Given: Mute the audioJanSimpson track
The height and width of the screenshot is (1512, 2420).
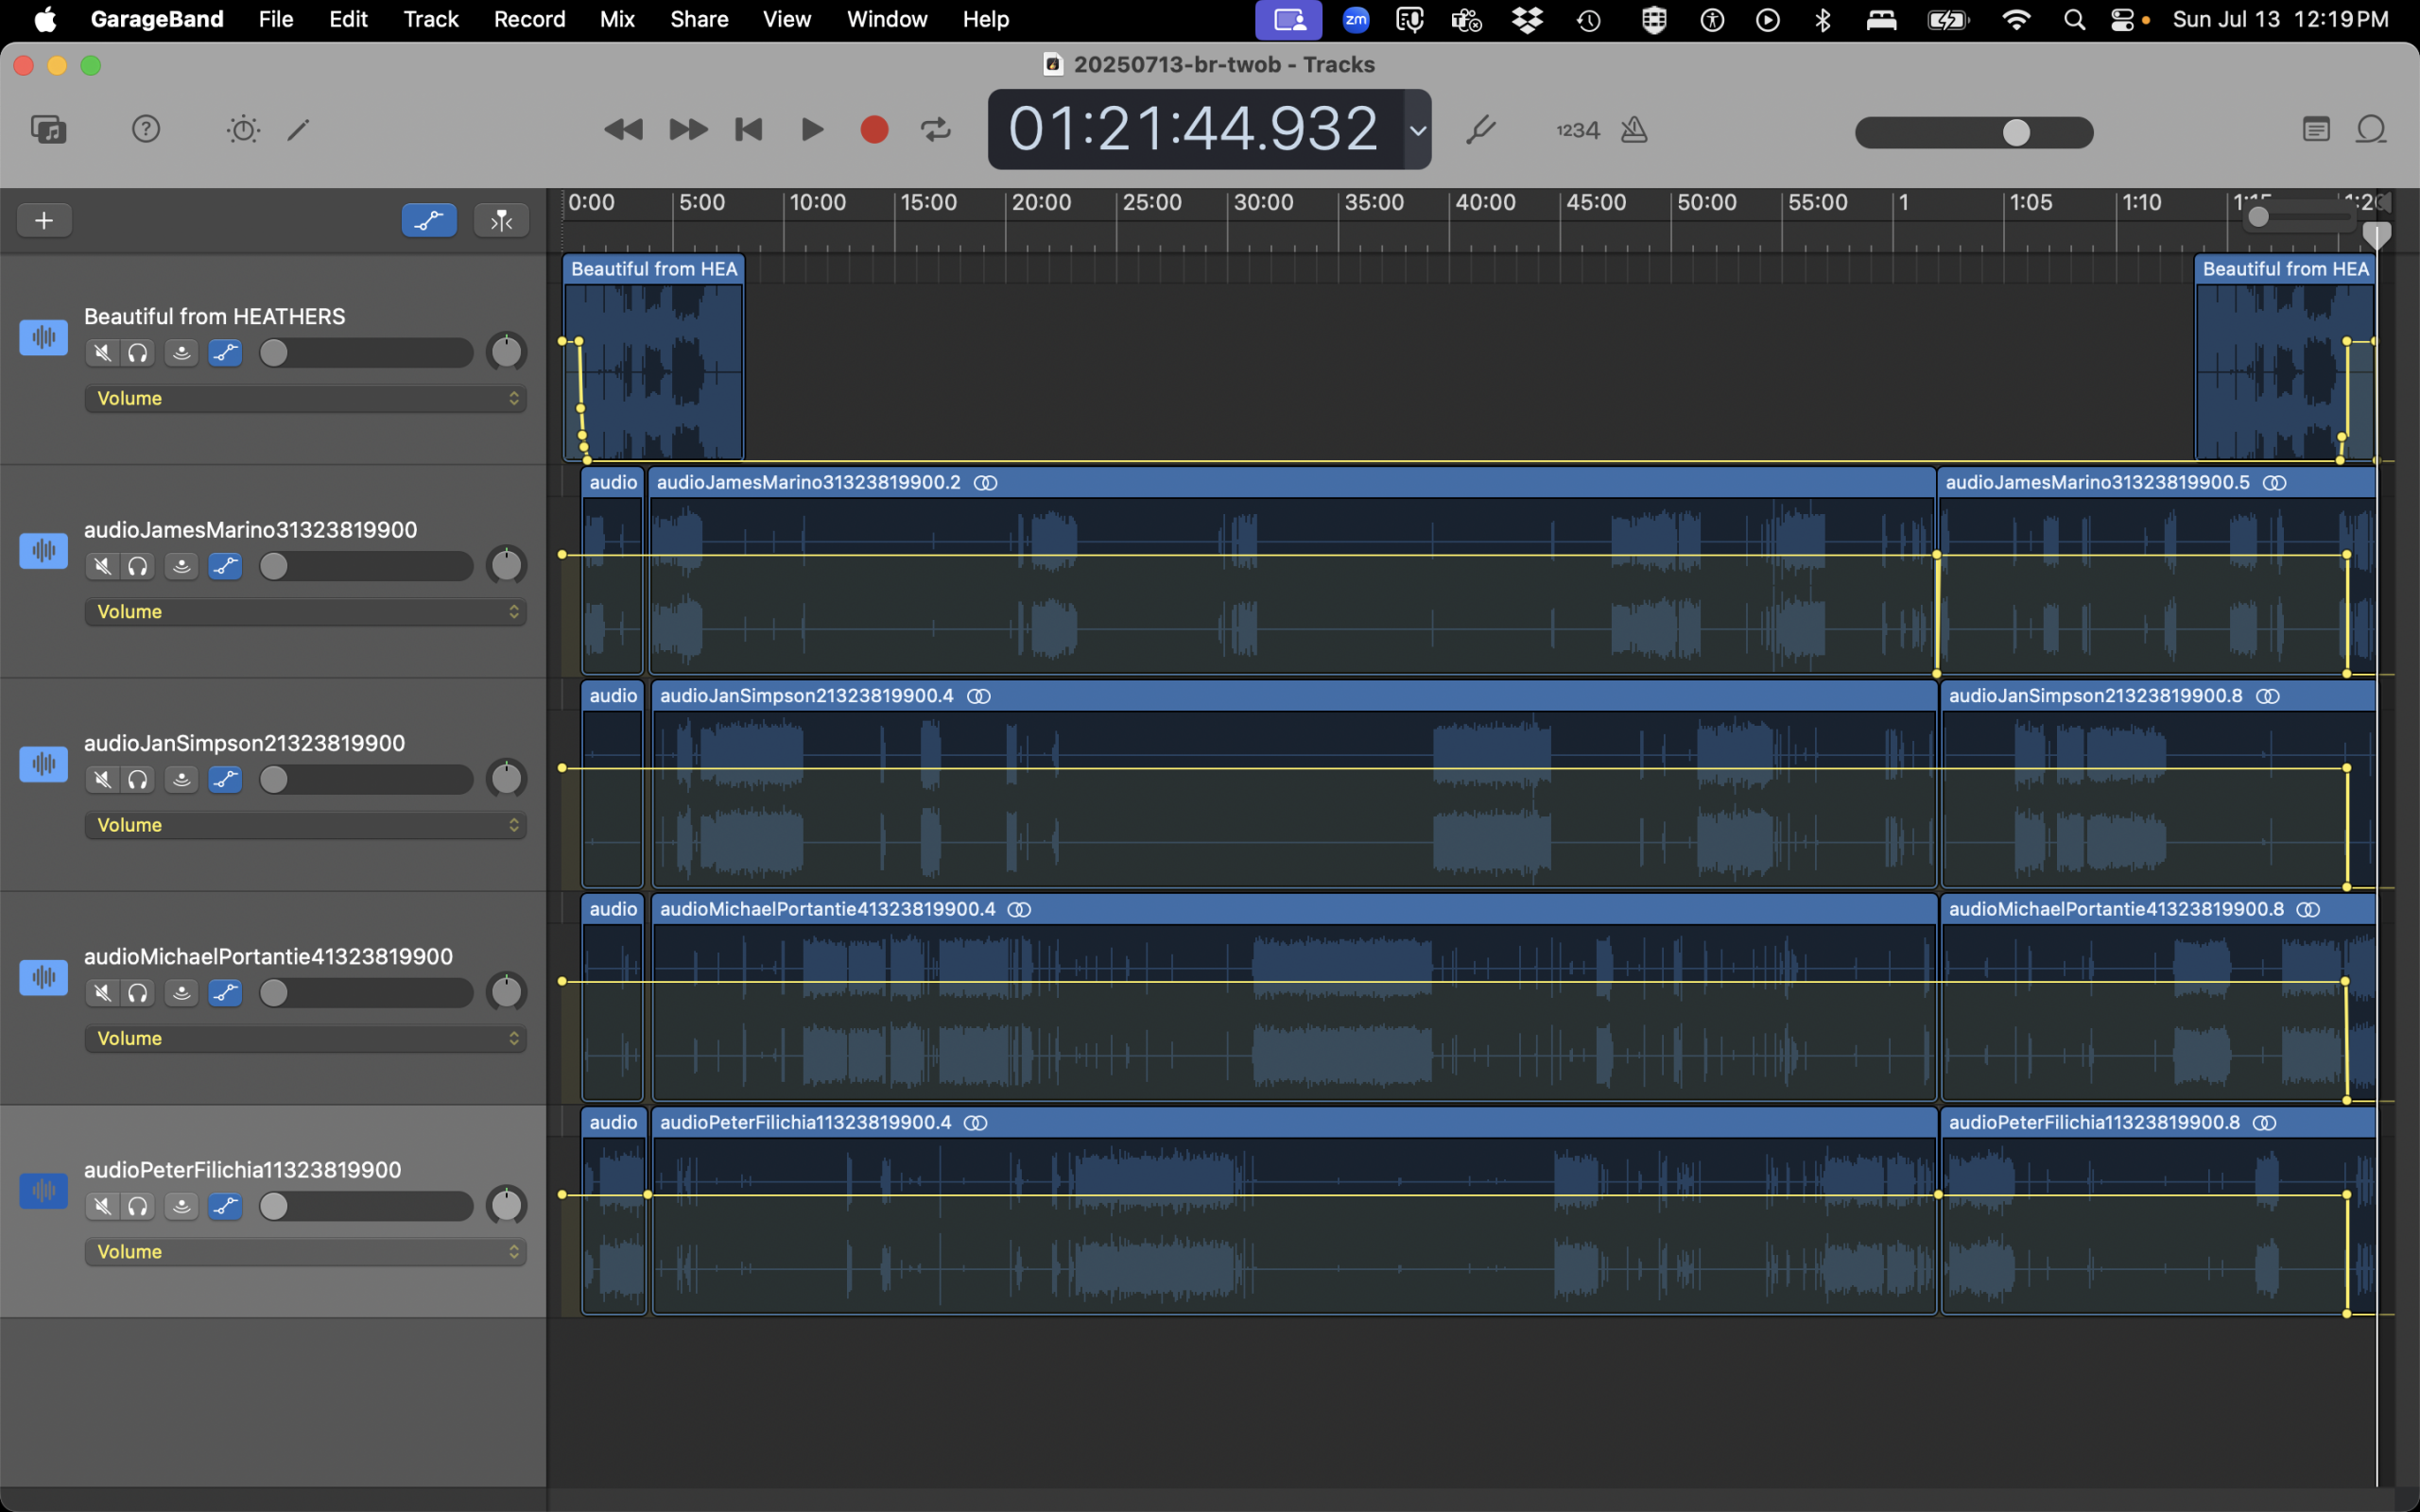Looking at the screenshot, I should click(102, 779).
